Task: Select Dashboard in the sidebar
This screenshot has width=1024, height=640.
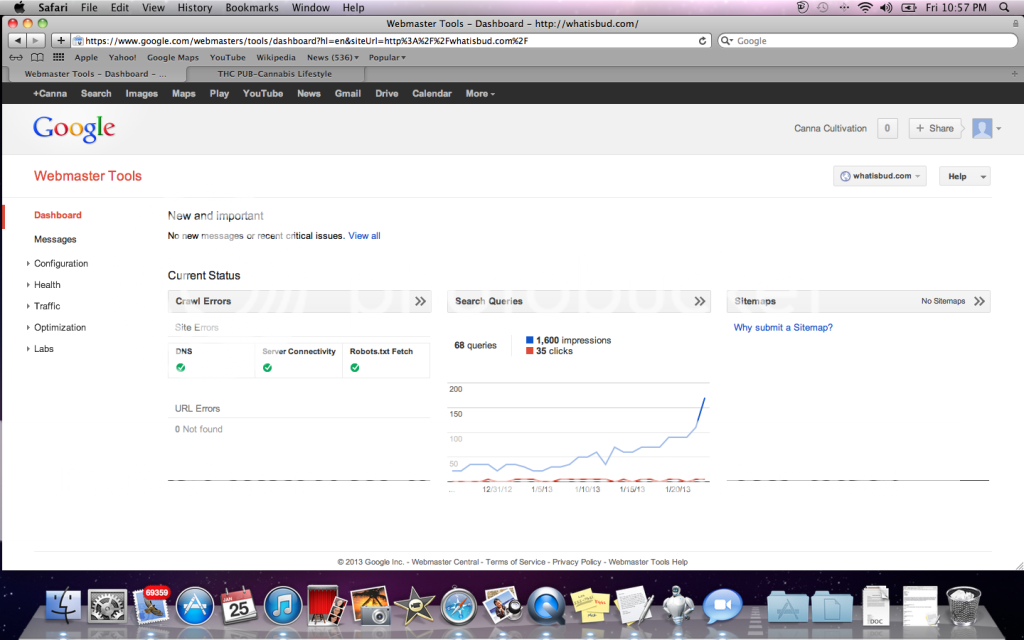Action: point(57,215)
